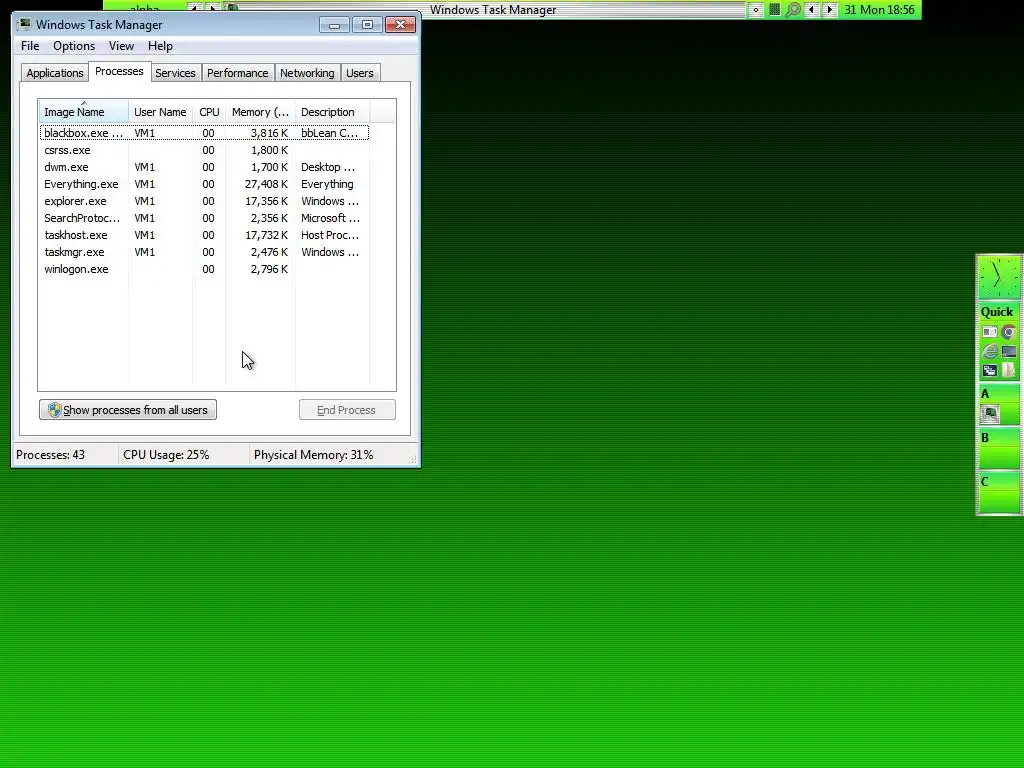Click the 31 Mon 18:56 clock
This screenshot has height=768, width=1024.
880,10
